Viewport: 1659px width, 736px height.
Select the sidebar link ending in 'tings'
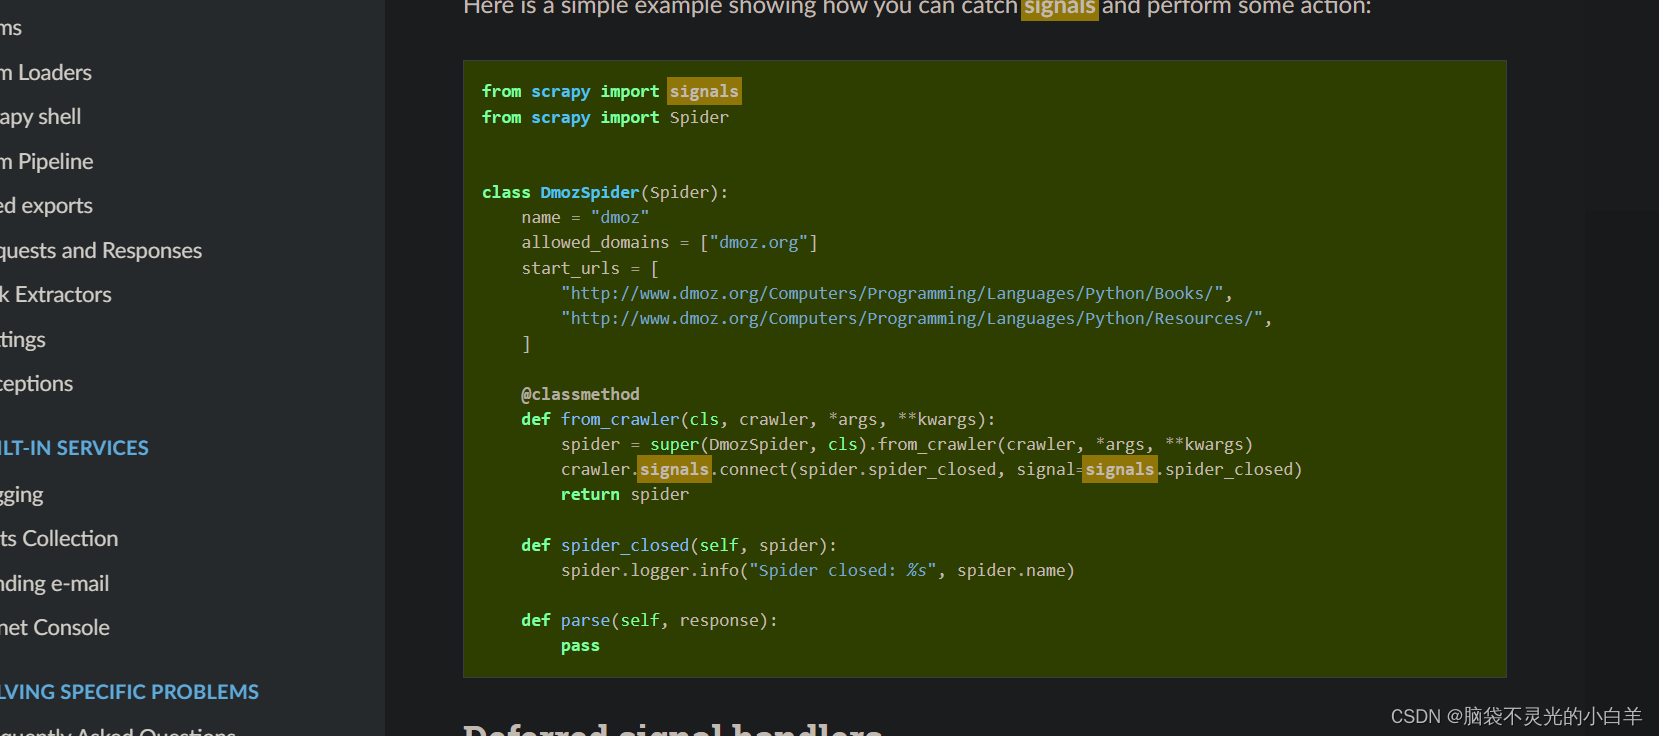point(23,340)
